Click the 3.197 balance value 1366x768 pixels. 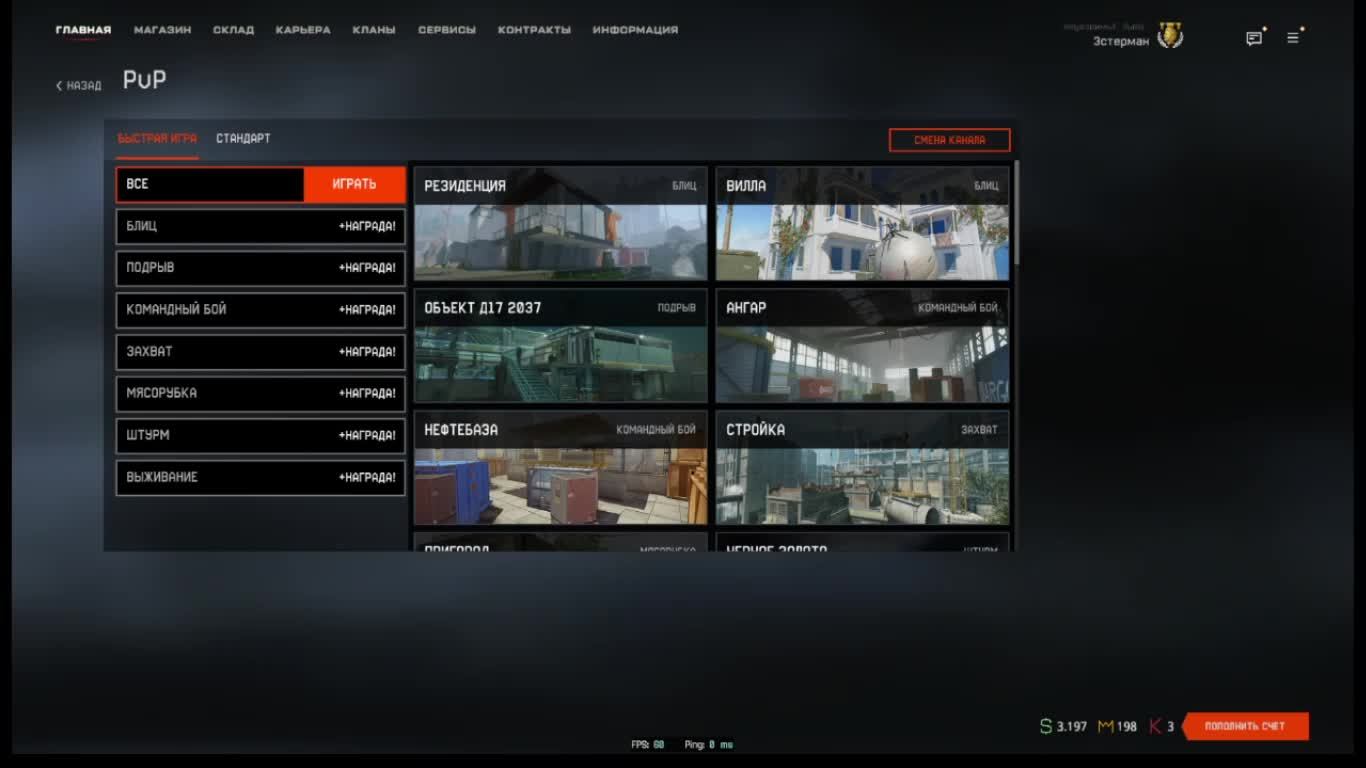(x=1072, y=727)
